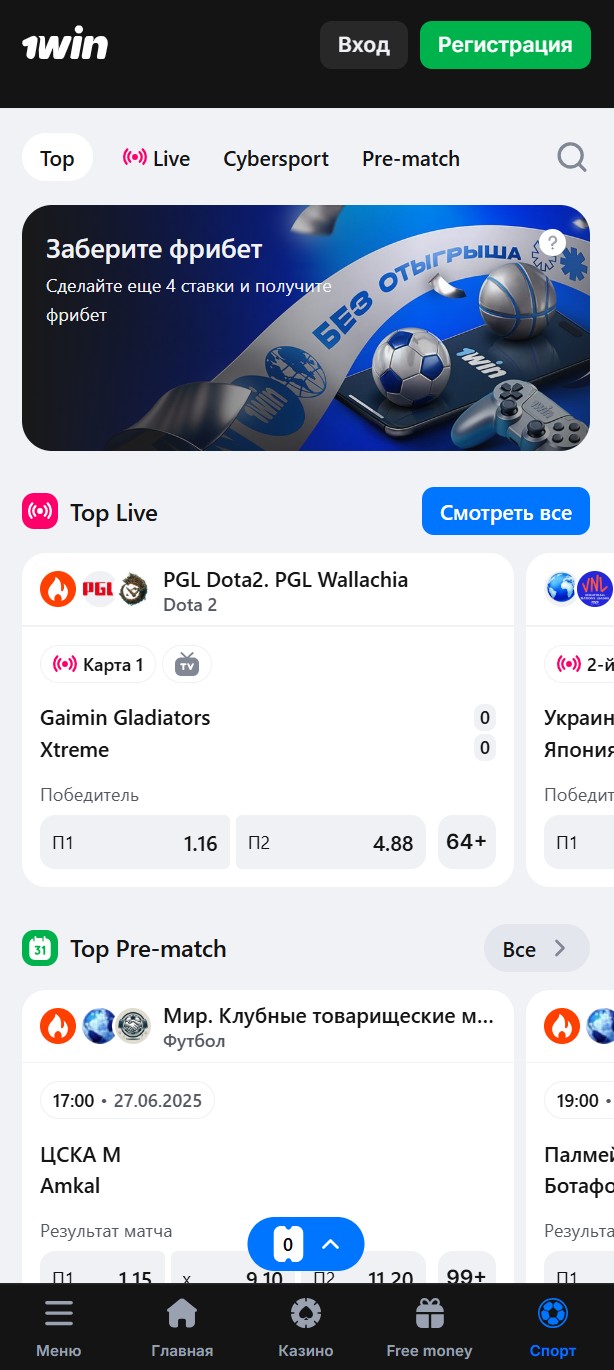Click the Смотреть все button
The height and width of the screenshot is (1370, 614).
[506, 513]
